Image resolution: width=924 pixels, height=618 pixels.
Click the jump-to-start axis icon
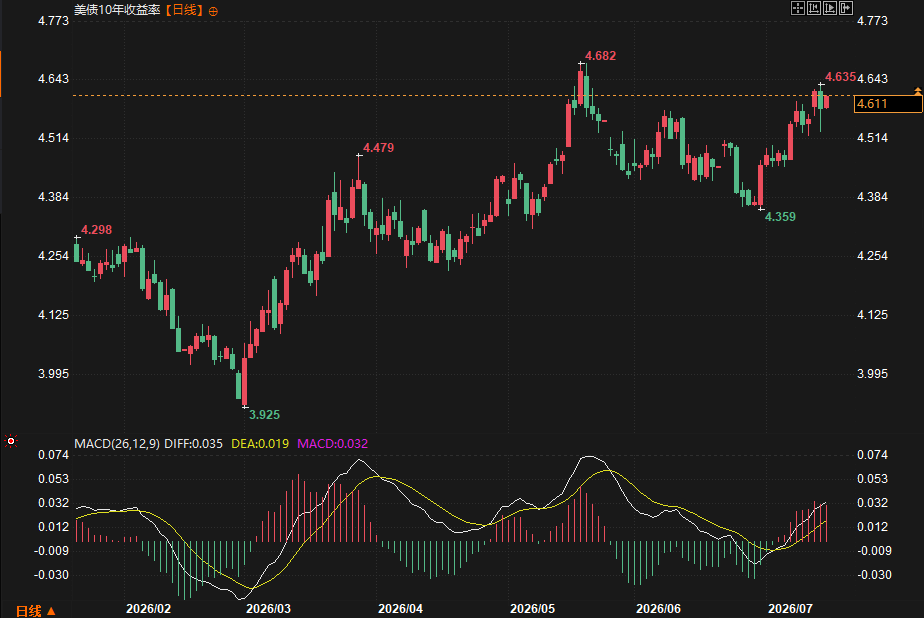(x=814, y=8)
